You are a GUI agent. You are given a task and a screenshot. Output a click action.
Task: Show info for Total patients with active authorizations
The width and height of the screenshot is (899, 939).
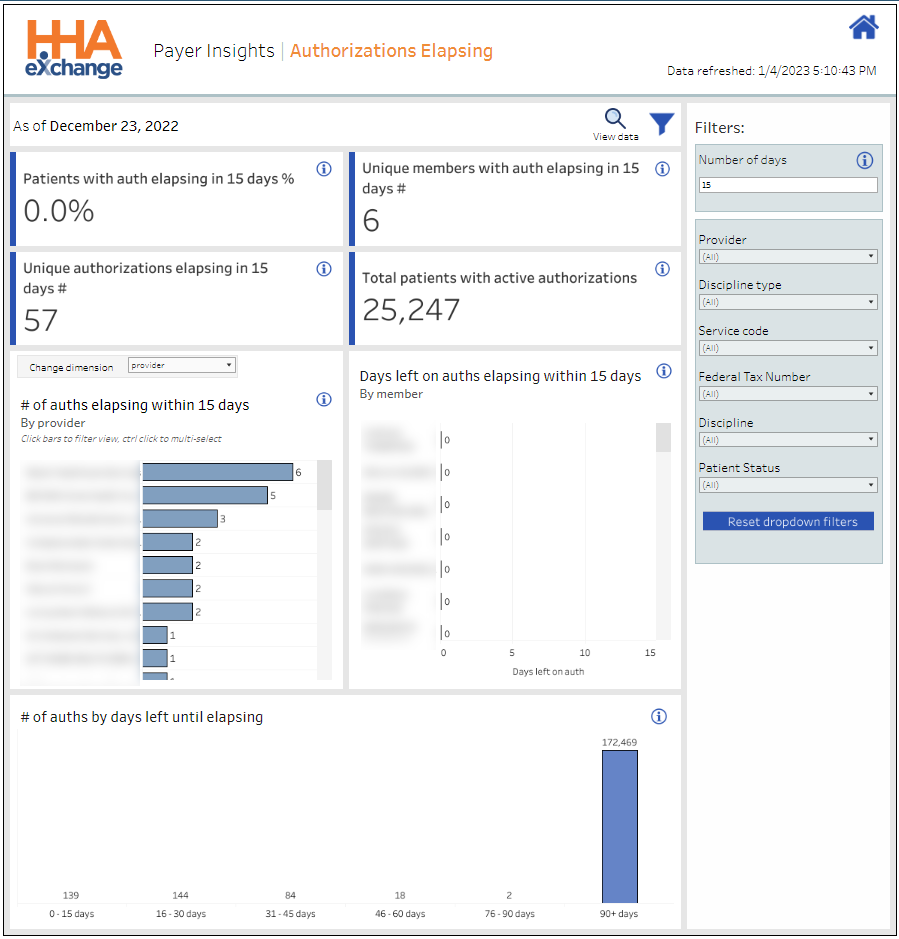(662, 269)
